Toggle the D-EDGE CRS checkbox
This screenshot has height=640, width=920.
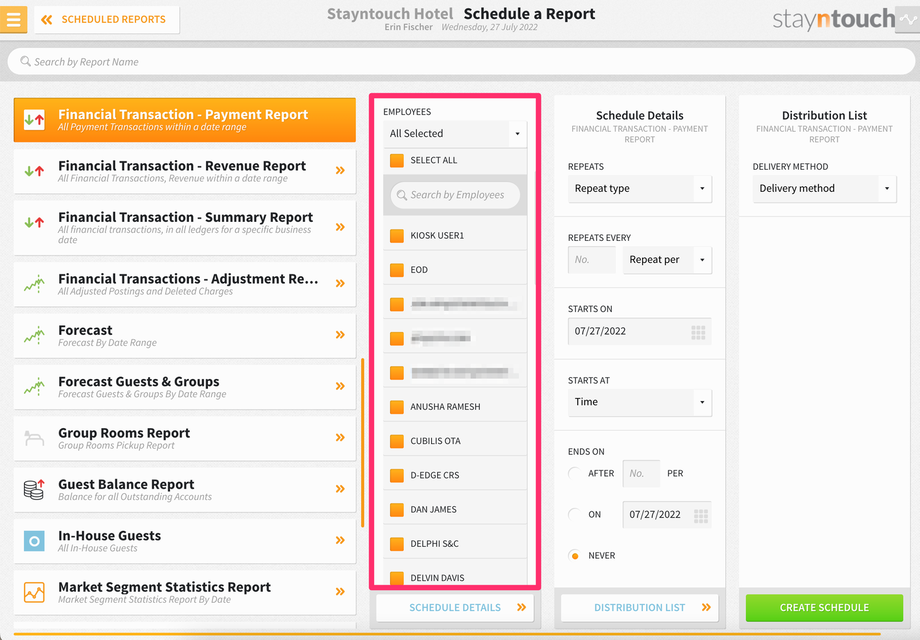(x=397, y=475)
